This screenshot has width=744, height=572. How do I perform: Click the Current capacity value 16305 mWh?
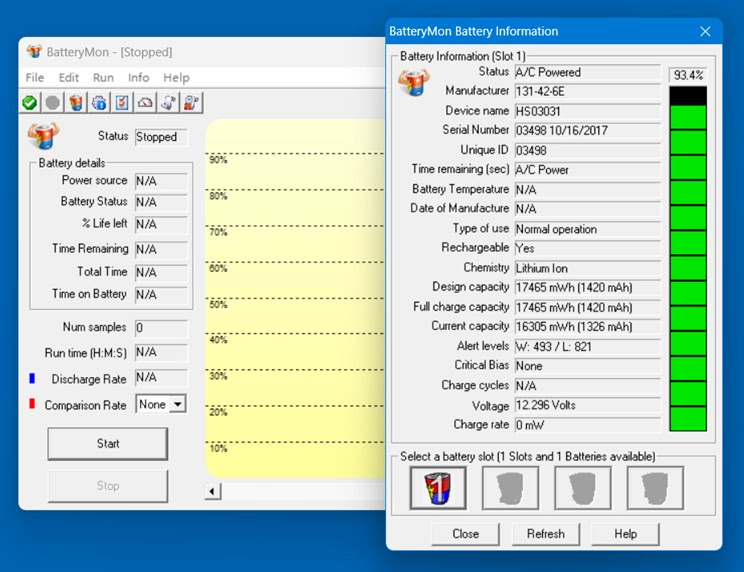coord(587,327)
